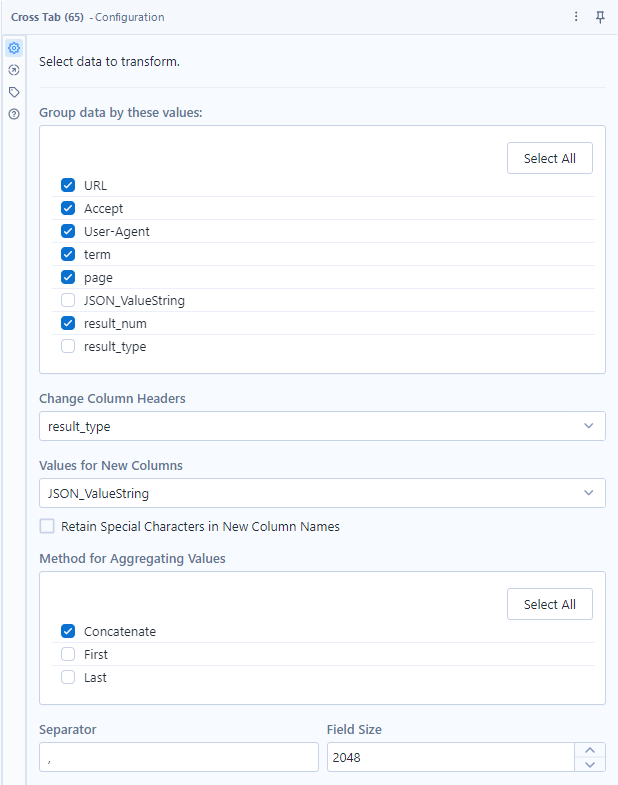Increase the Field Size value with up arrow

590,751
